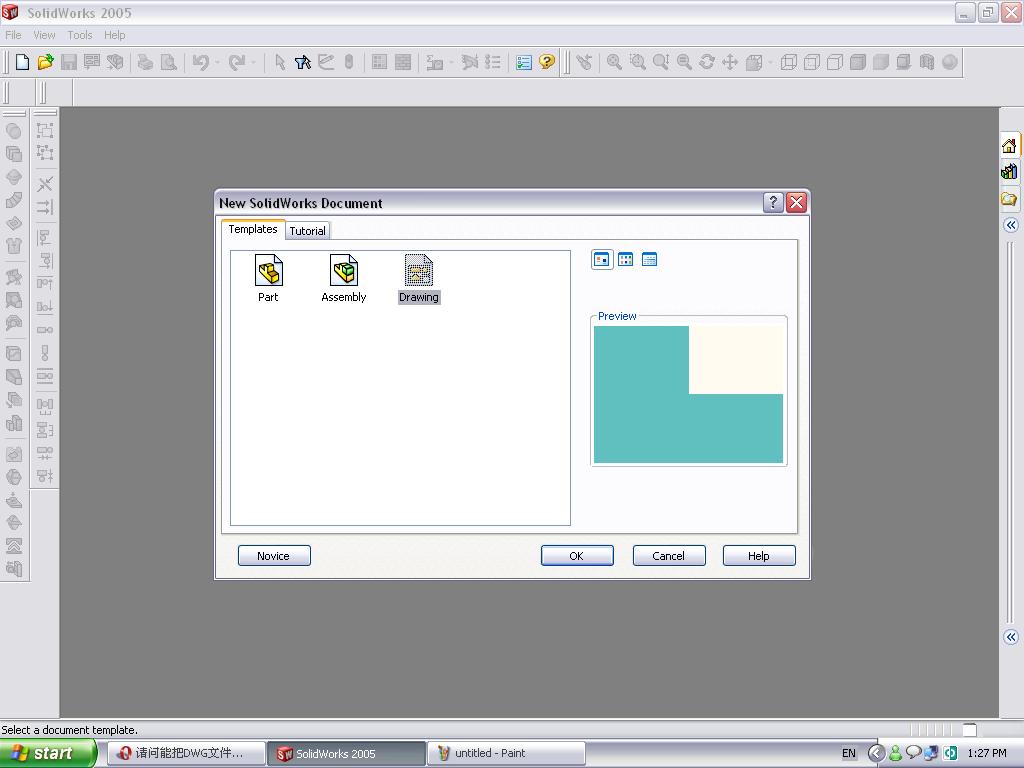Click the dialog's question mark help icon
Viewport: 1024px width, 768px height.
point(773,202)
